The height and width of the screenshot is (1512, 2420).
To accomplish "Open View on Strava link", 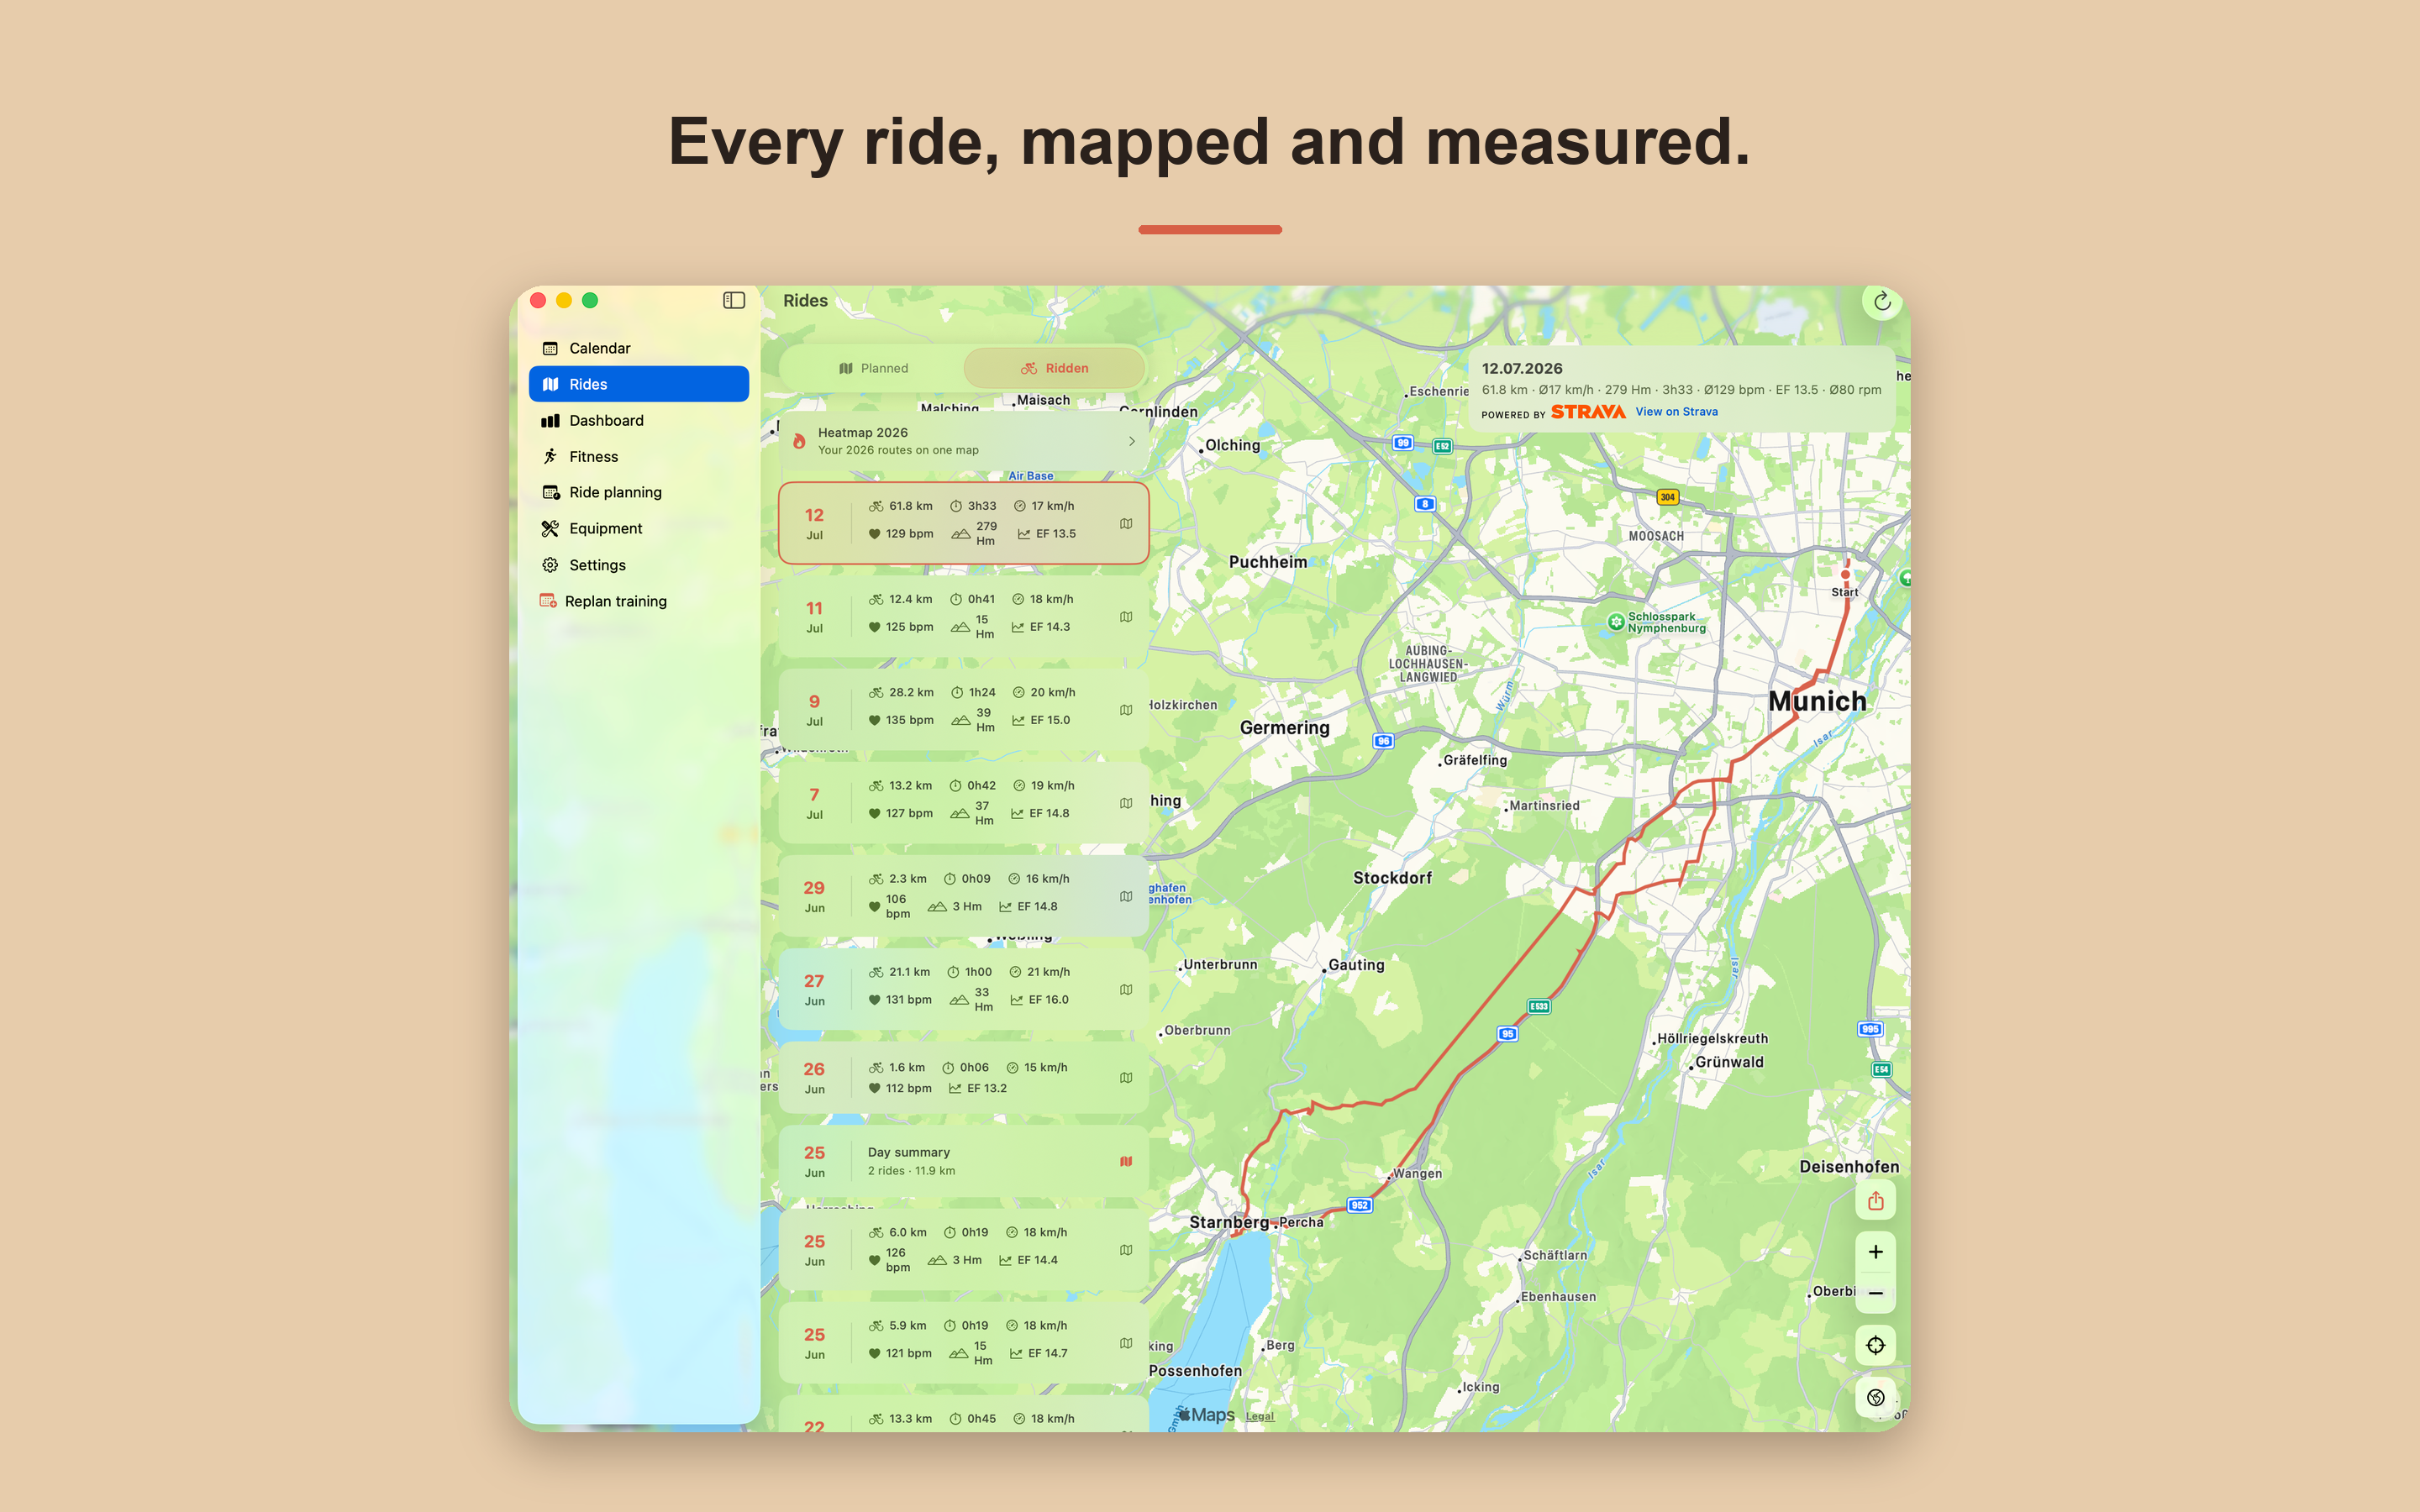I will [x=1676, y=412].
